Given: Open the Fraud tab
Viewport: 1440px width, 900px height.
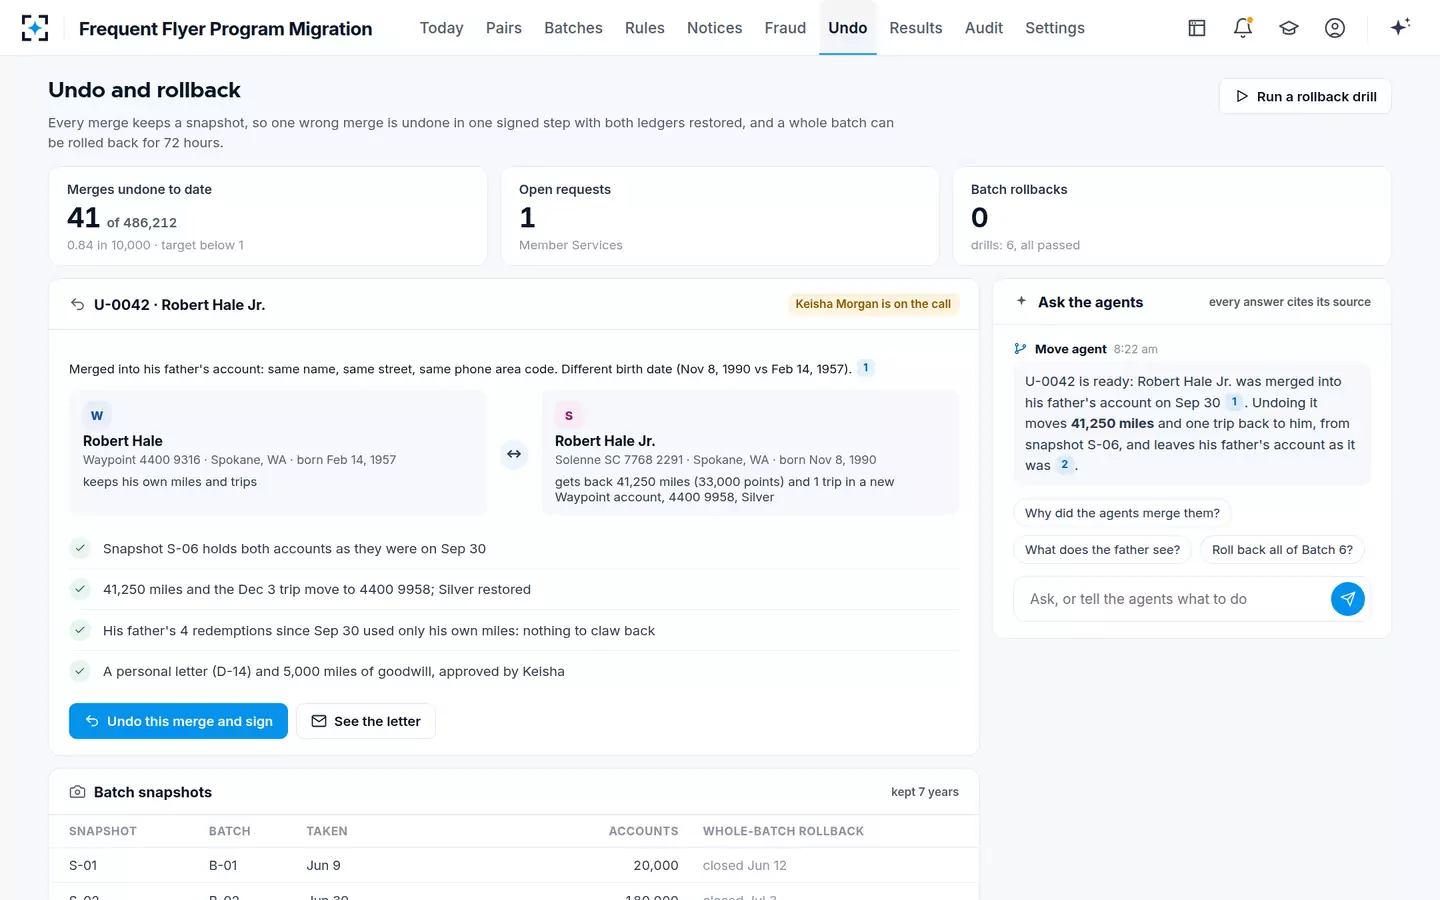Looking at the screenshot, I should tap(785, 28).
